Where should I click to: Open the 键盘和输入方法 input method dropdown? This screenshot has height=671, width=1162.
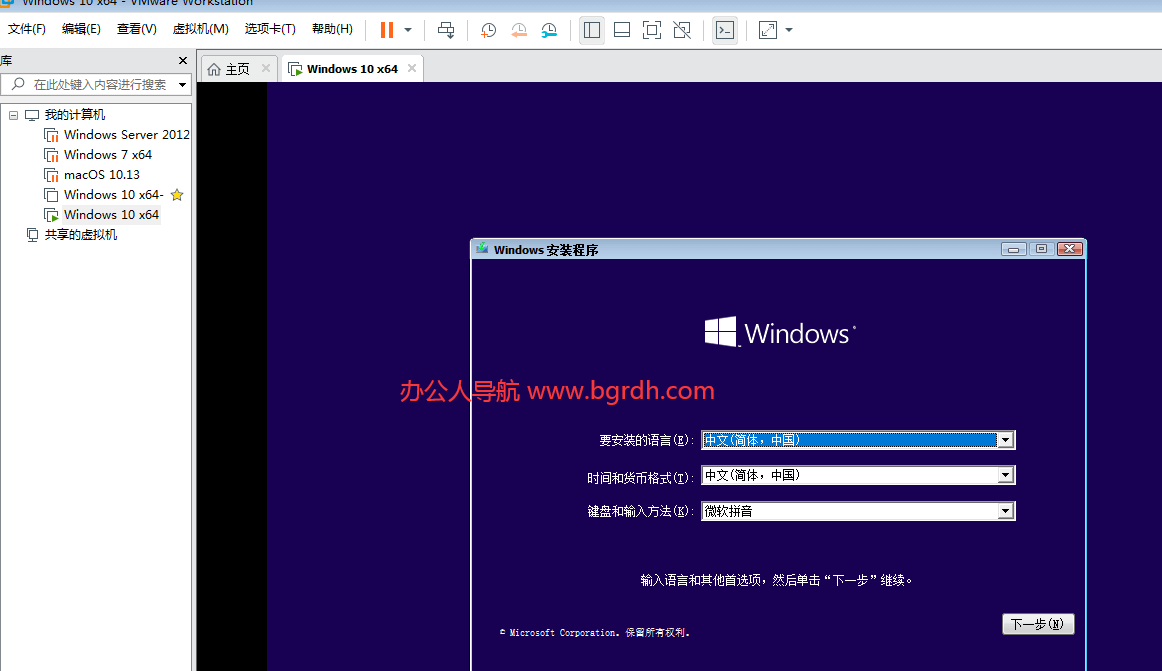(x=1005, y=511)
